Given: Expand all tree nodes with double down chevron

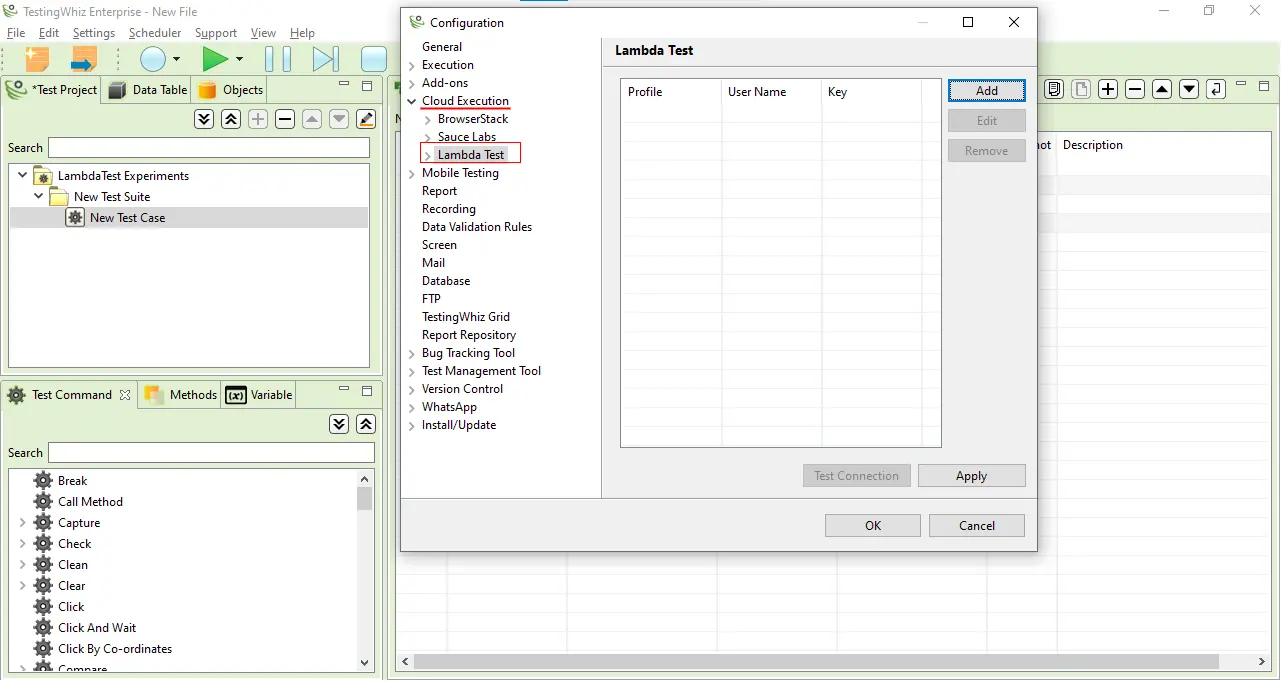Looking at the screenshot, I should 204,119.
